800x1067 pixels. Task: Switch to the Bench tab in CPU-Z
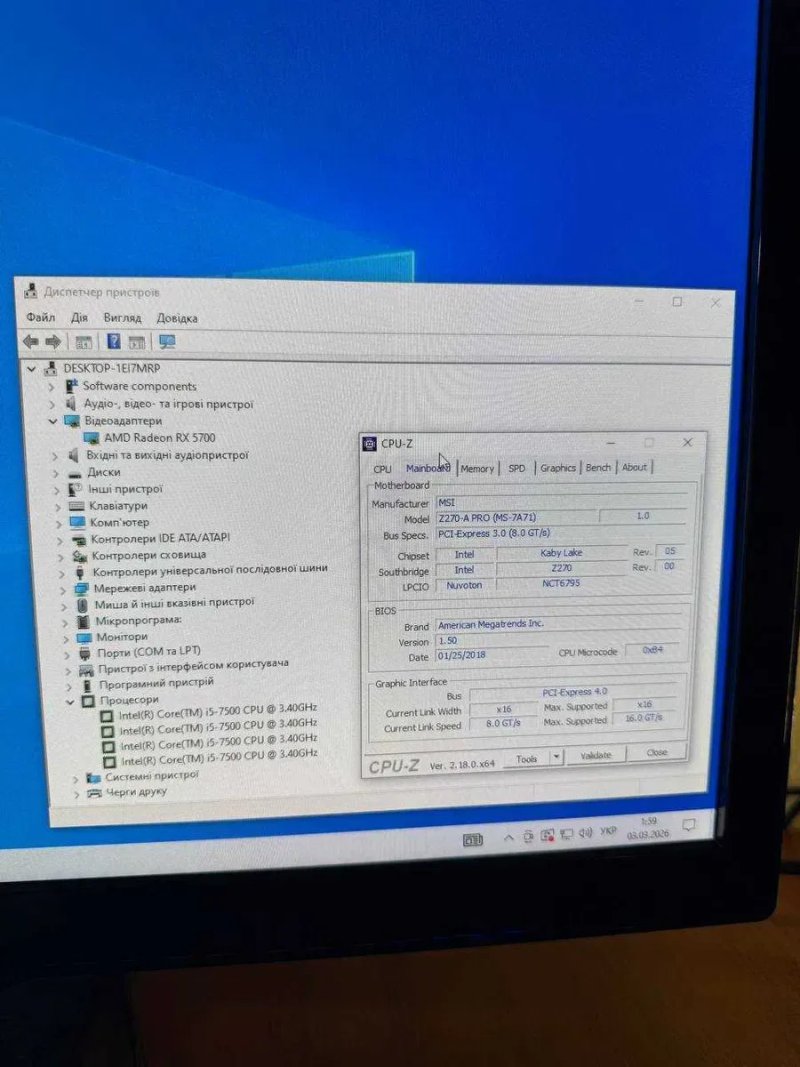[598, 467]
